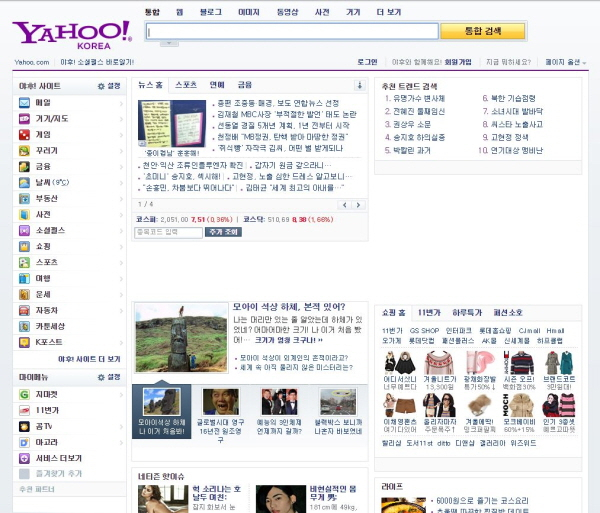
Task: Click the login link
Action: click(x=367, y=62)
